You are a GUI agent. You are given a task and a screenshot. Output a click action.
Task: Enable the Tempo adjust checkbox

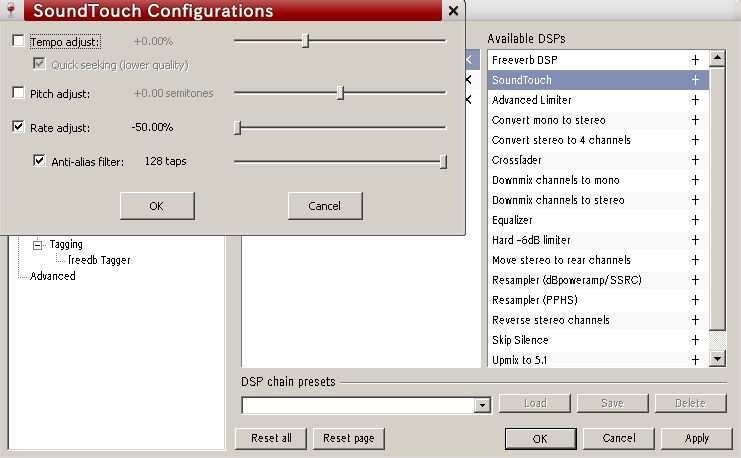(x=18, y=41)
